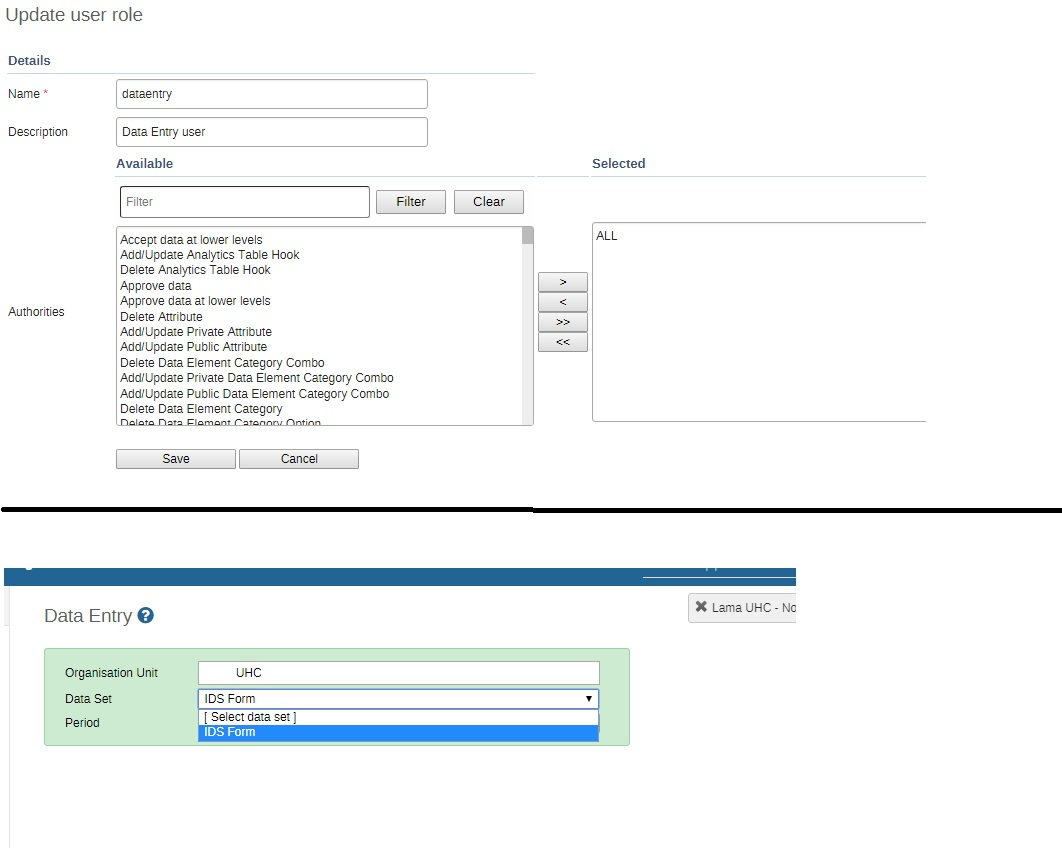
Task: Click the Description input field
Action: click(271, 132)
